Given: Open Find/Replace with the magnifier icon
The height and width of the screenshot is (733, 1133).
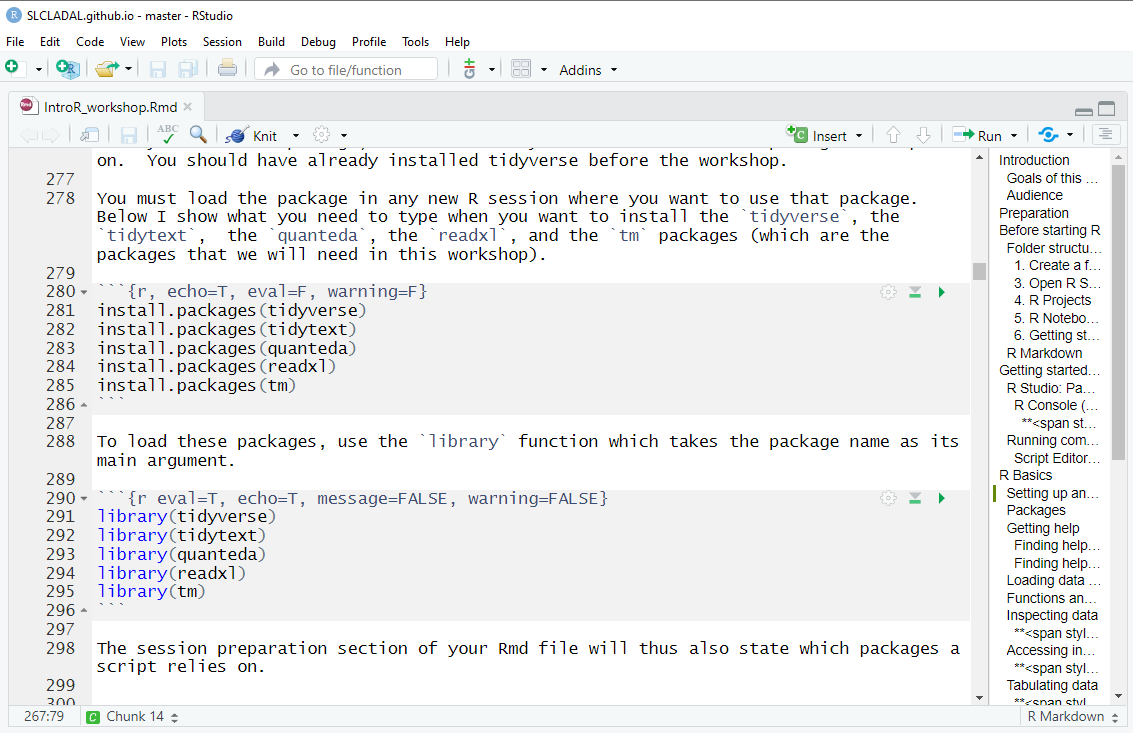Looking at the screenshot, I should click(x=198, y=135).
